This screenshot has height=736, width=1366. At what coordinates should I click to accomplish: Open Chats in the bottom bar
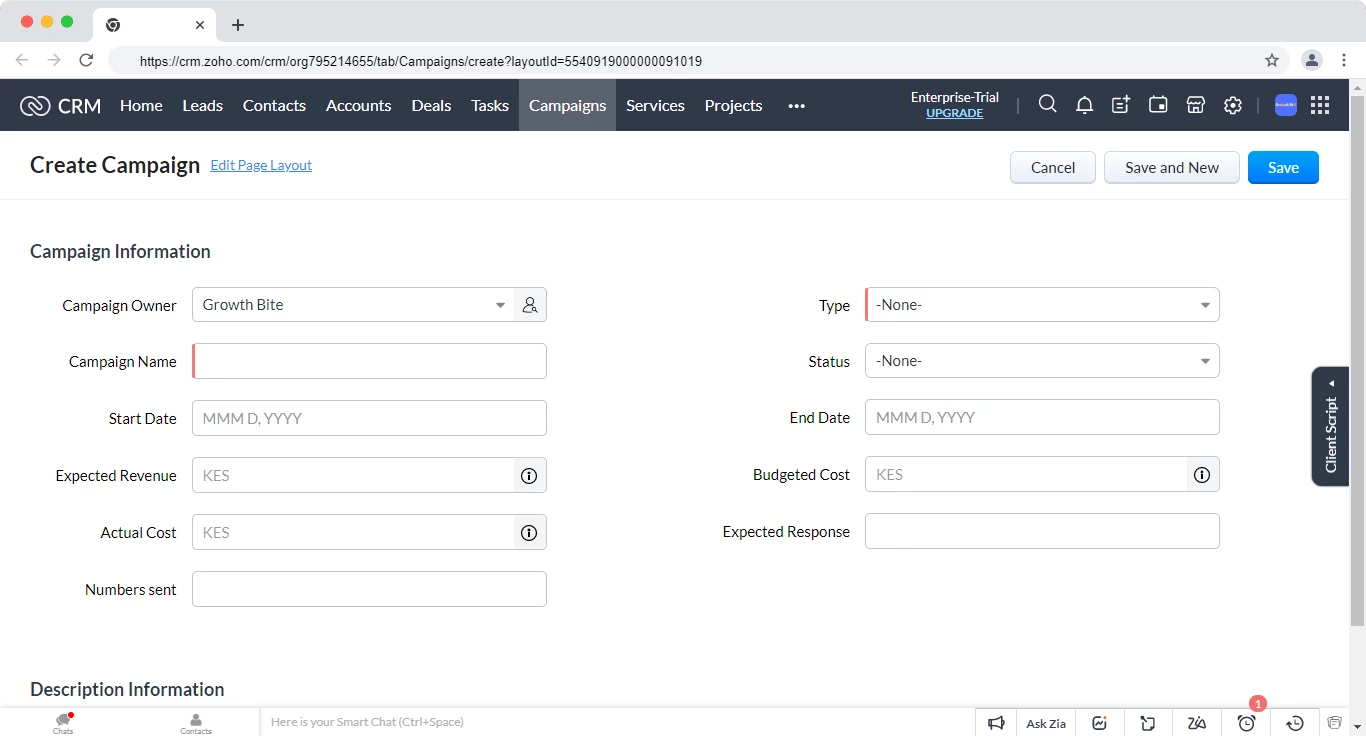click(63, 722)
